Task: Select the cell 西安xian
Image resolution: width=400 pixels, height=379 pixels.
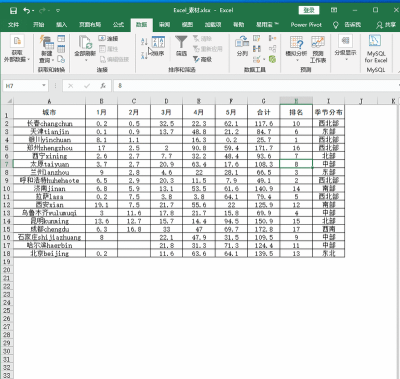Action: 49,205
